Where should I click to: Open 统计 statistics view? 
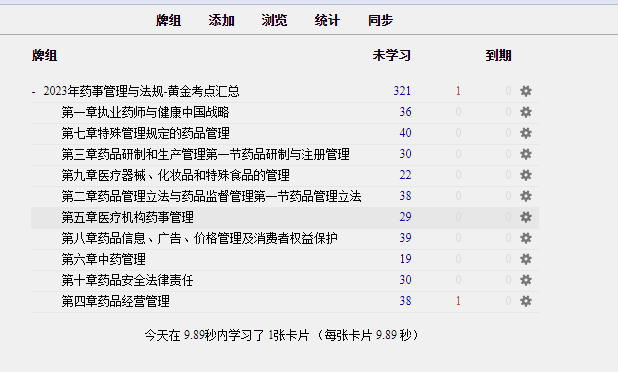(x=327, y=20)
